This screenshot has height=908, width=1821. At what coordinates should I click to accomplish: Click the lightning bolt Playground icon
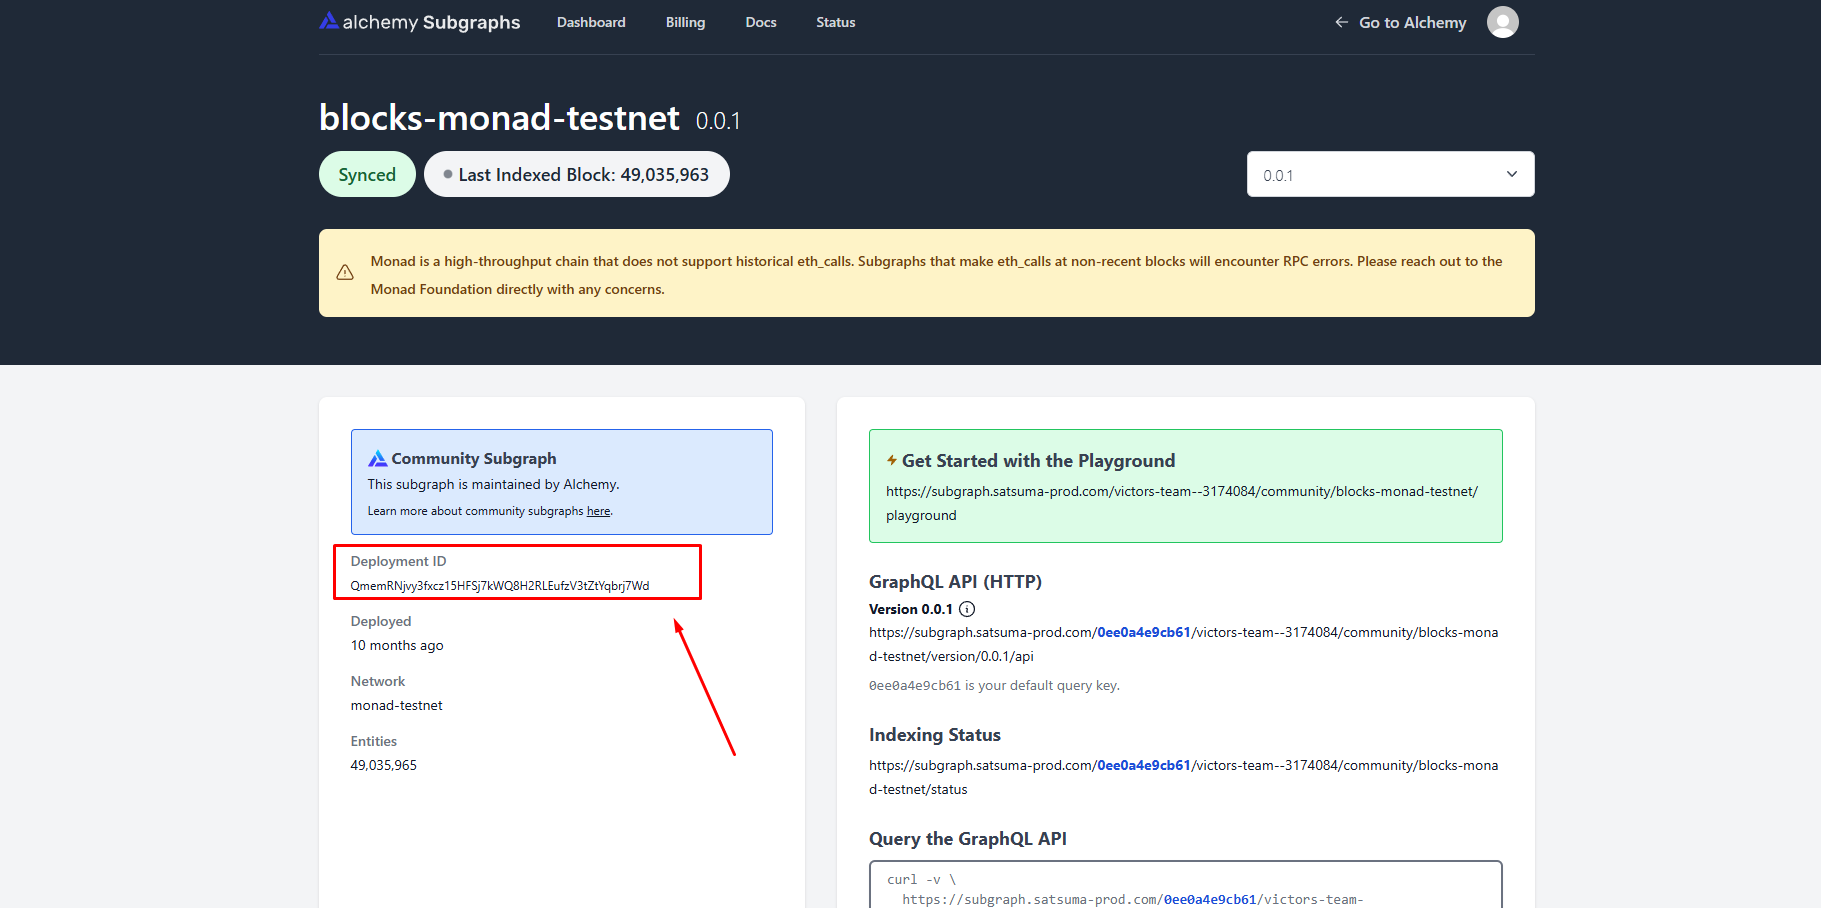click(x=891, y=460)
